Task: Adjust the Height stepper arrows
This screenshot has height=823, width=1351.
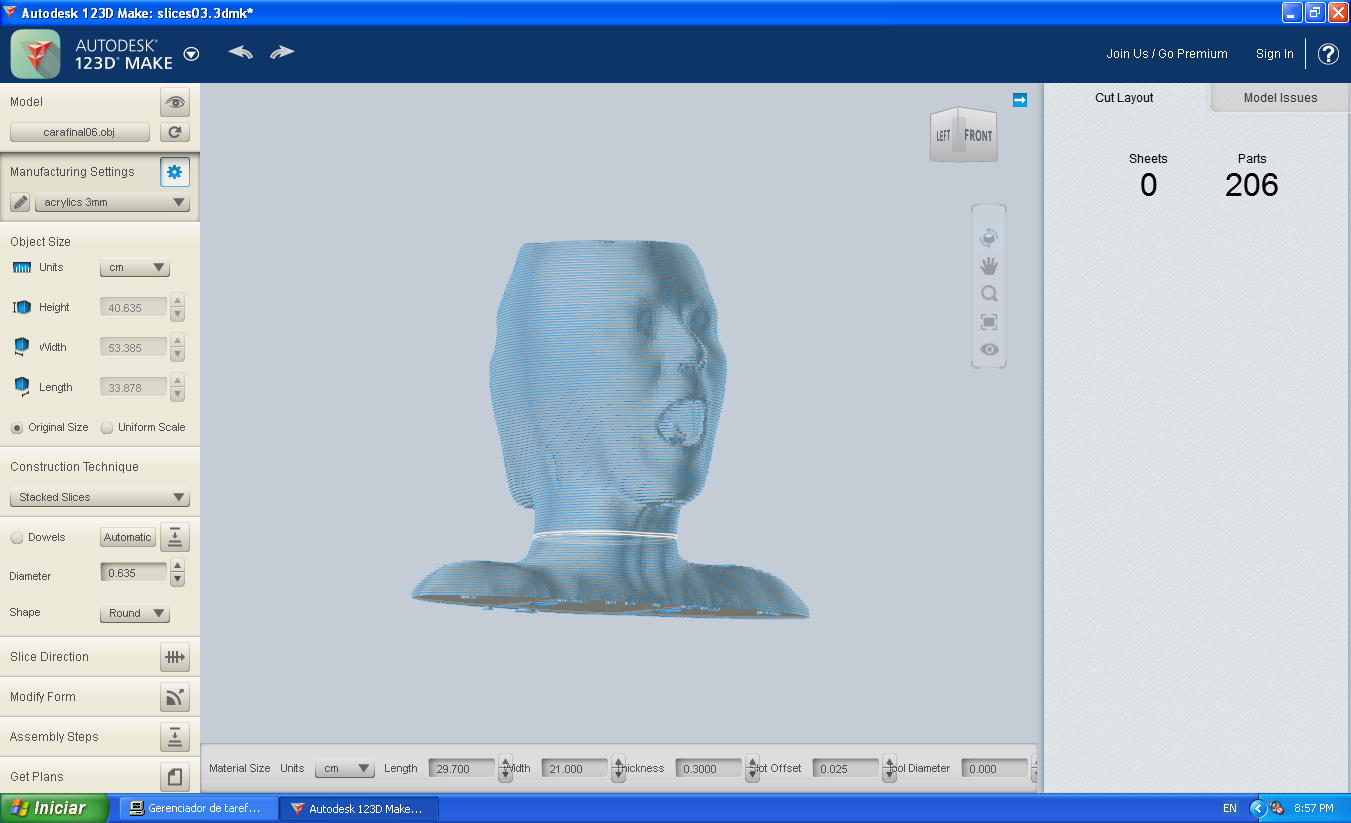Action: click(178, 308)
